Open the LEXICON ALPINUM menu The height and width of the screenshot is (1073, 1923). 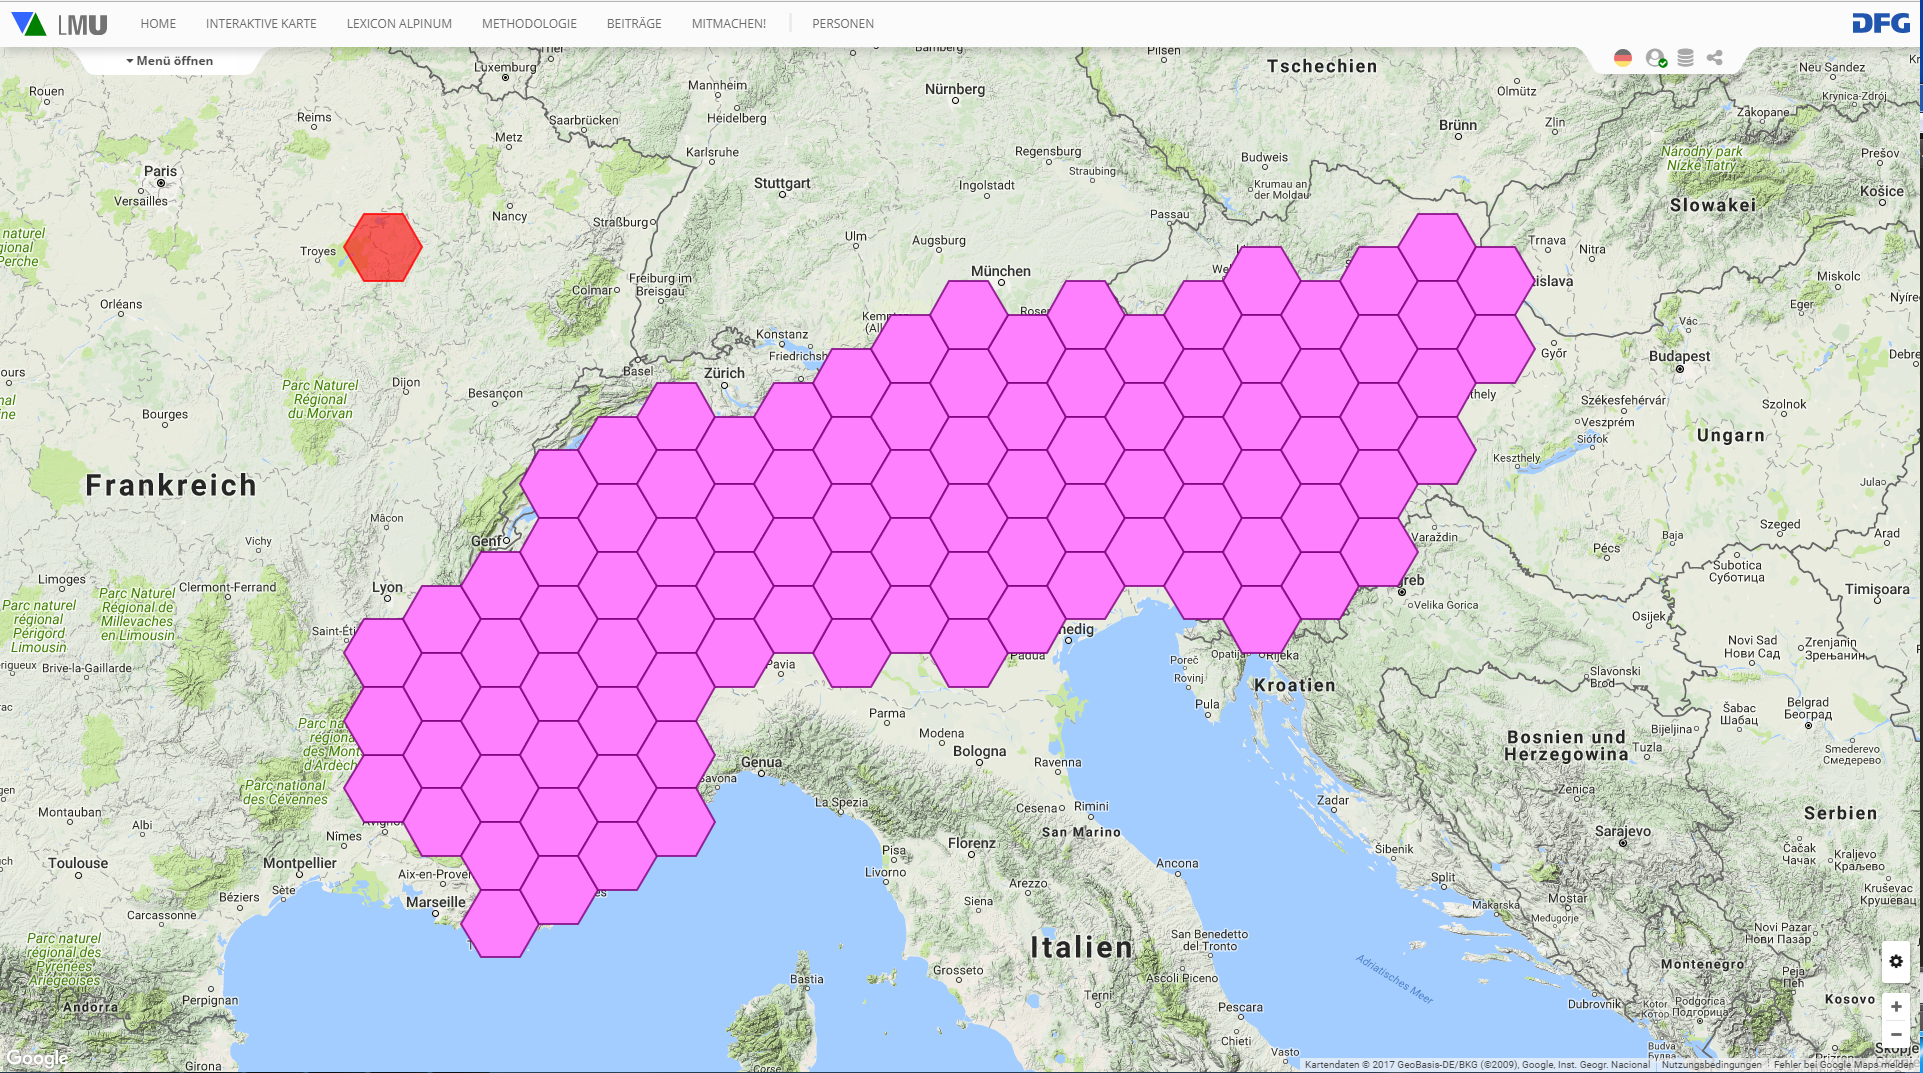pos(399,24)
